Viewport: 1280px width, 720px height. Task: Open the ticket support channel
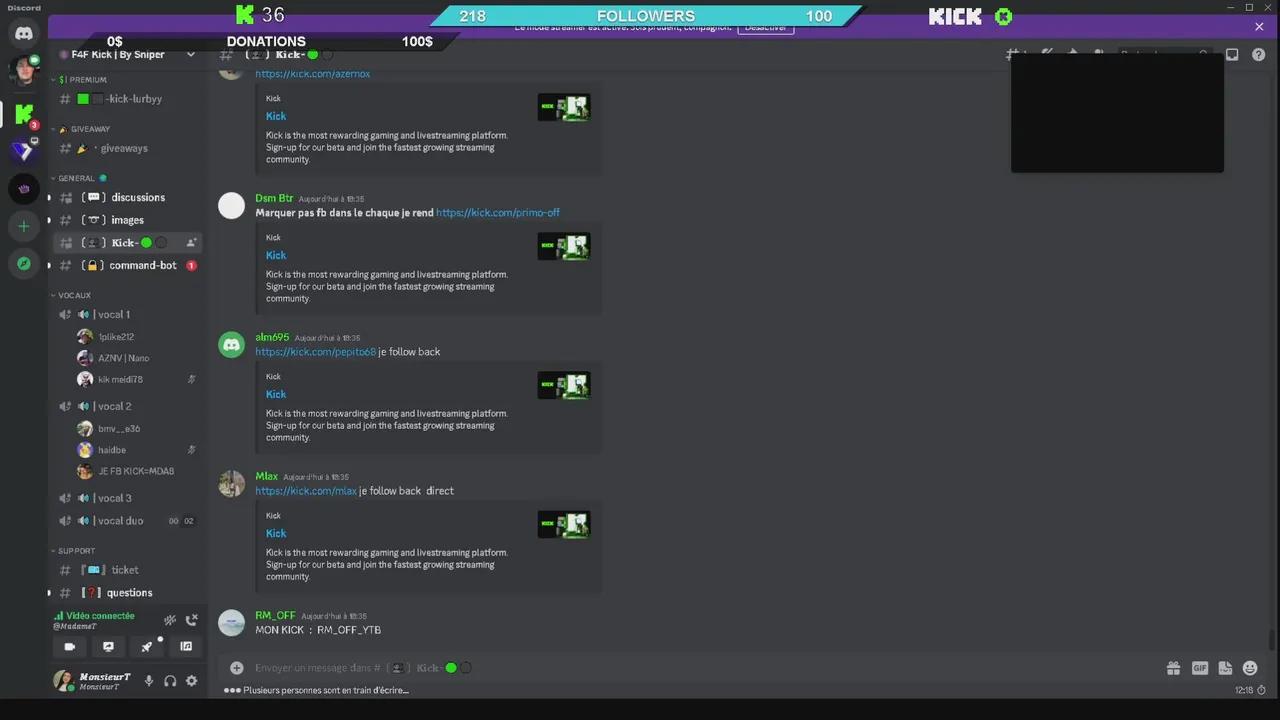[x=128, y=570]
